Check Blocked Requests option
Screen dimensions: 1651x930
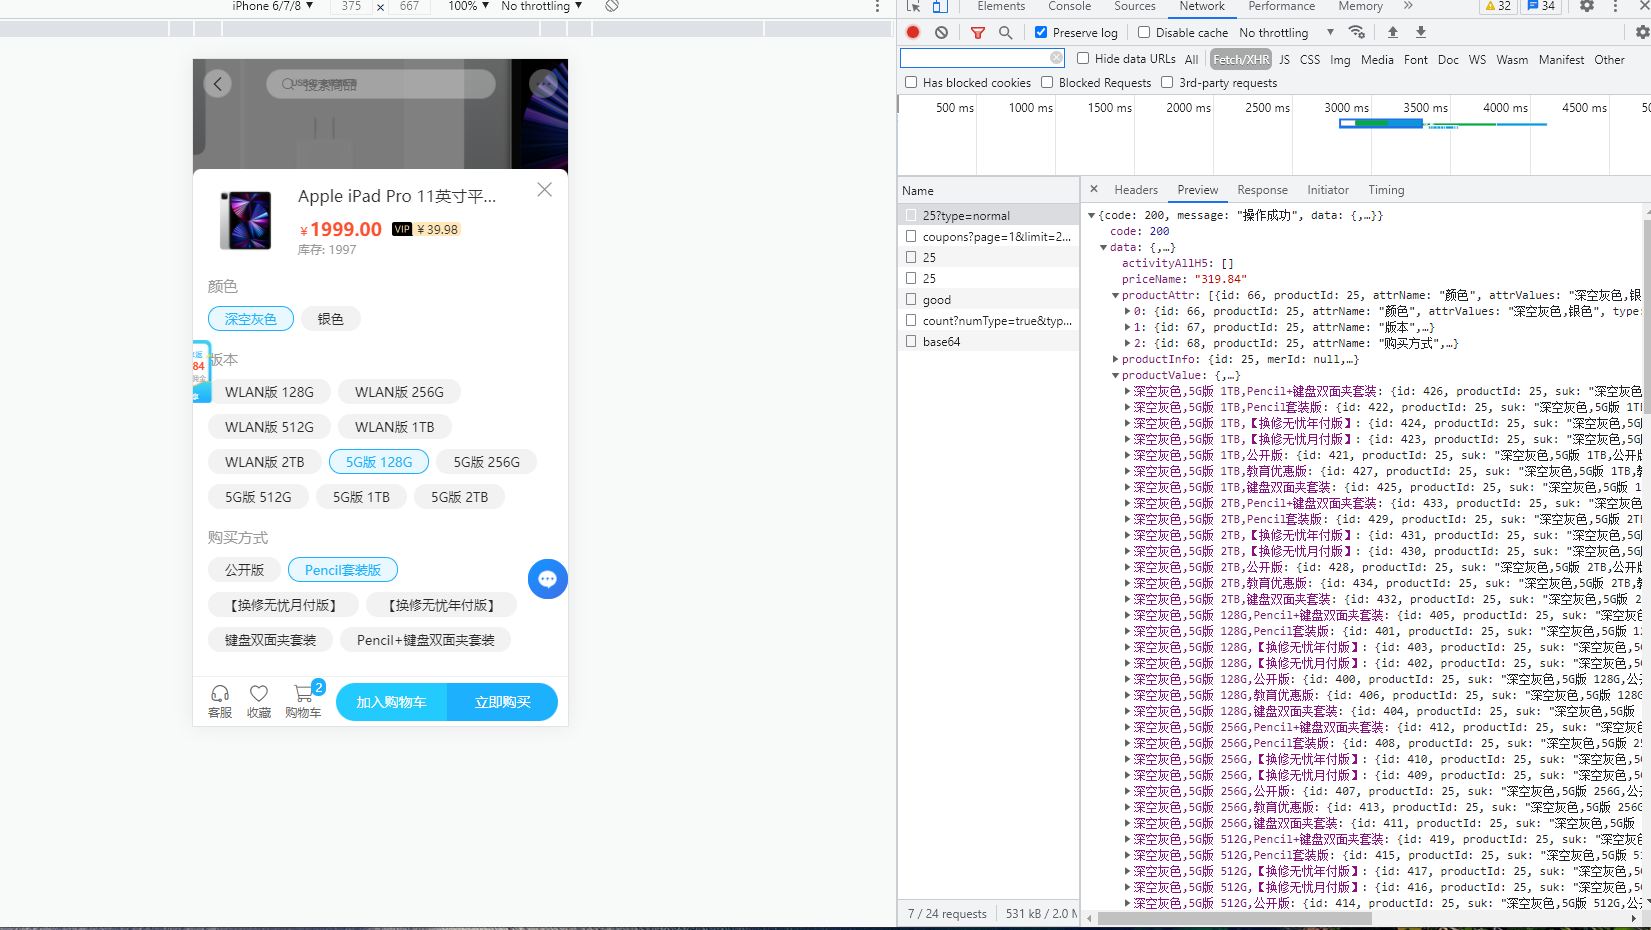pyautogui.click(x=1047, y=82)
